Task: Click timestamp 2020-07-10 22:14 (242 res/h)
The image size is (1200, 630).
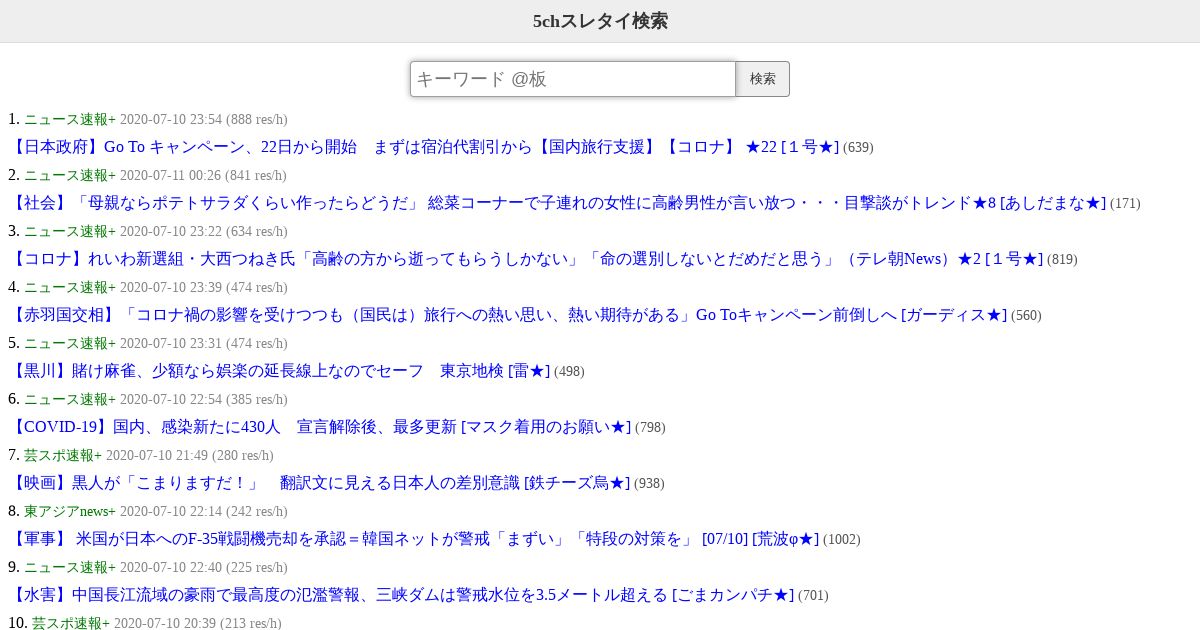Action: (x=204, y=512)
